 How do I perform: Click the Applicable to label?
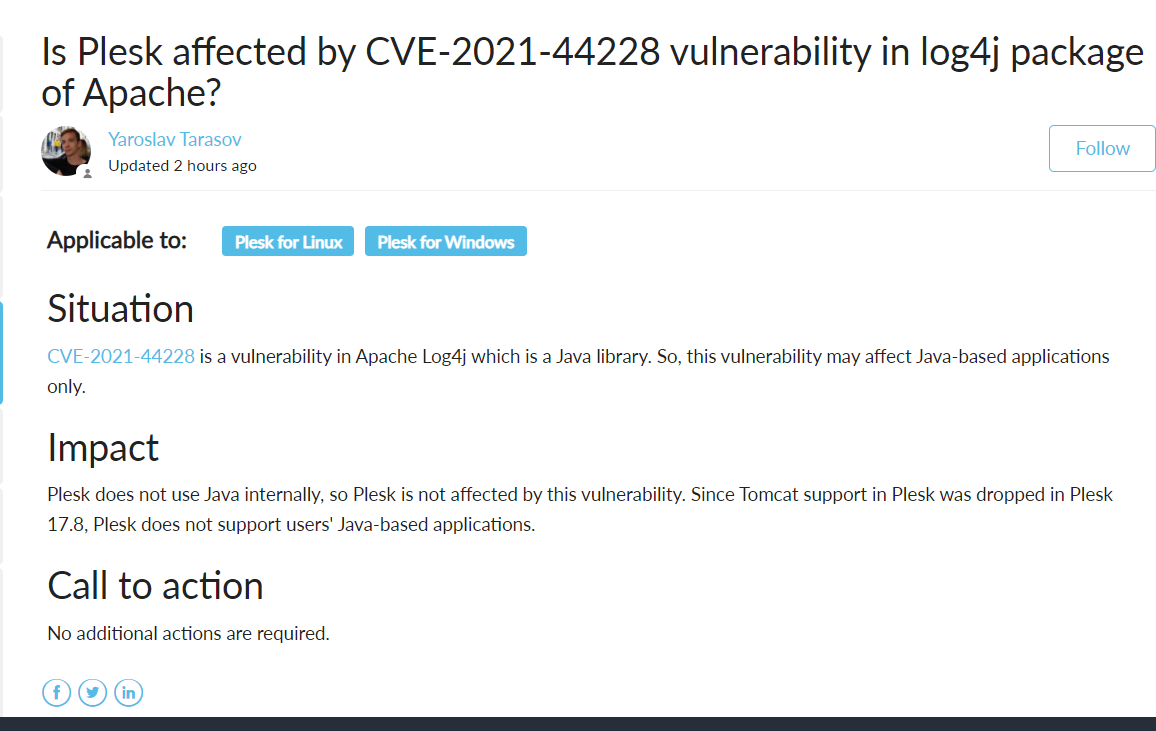(116, 241)
